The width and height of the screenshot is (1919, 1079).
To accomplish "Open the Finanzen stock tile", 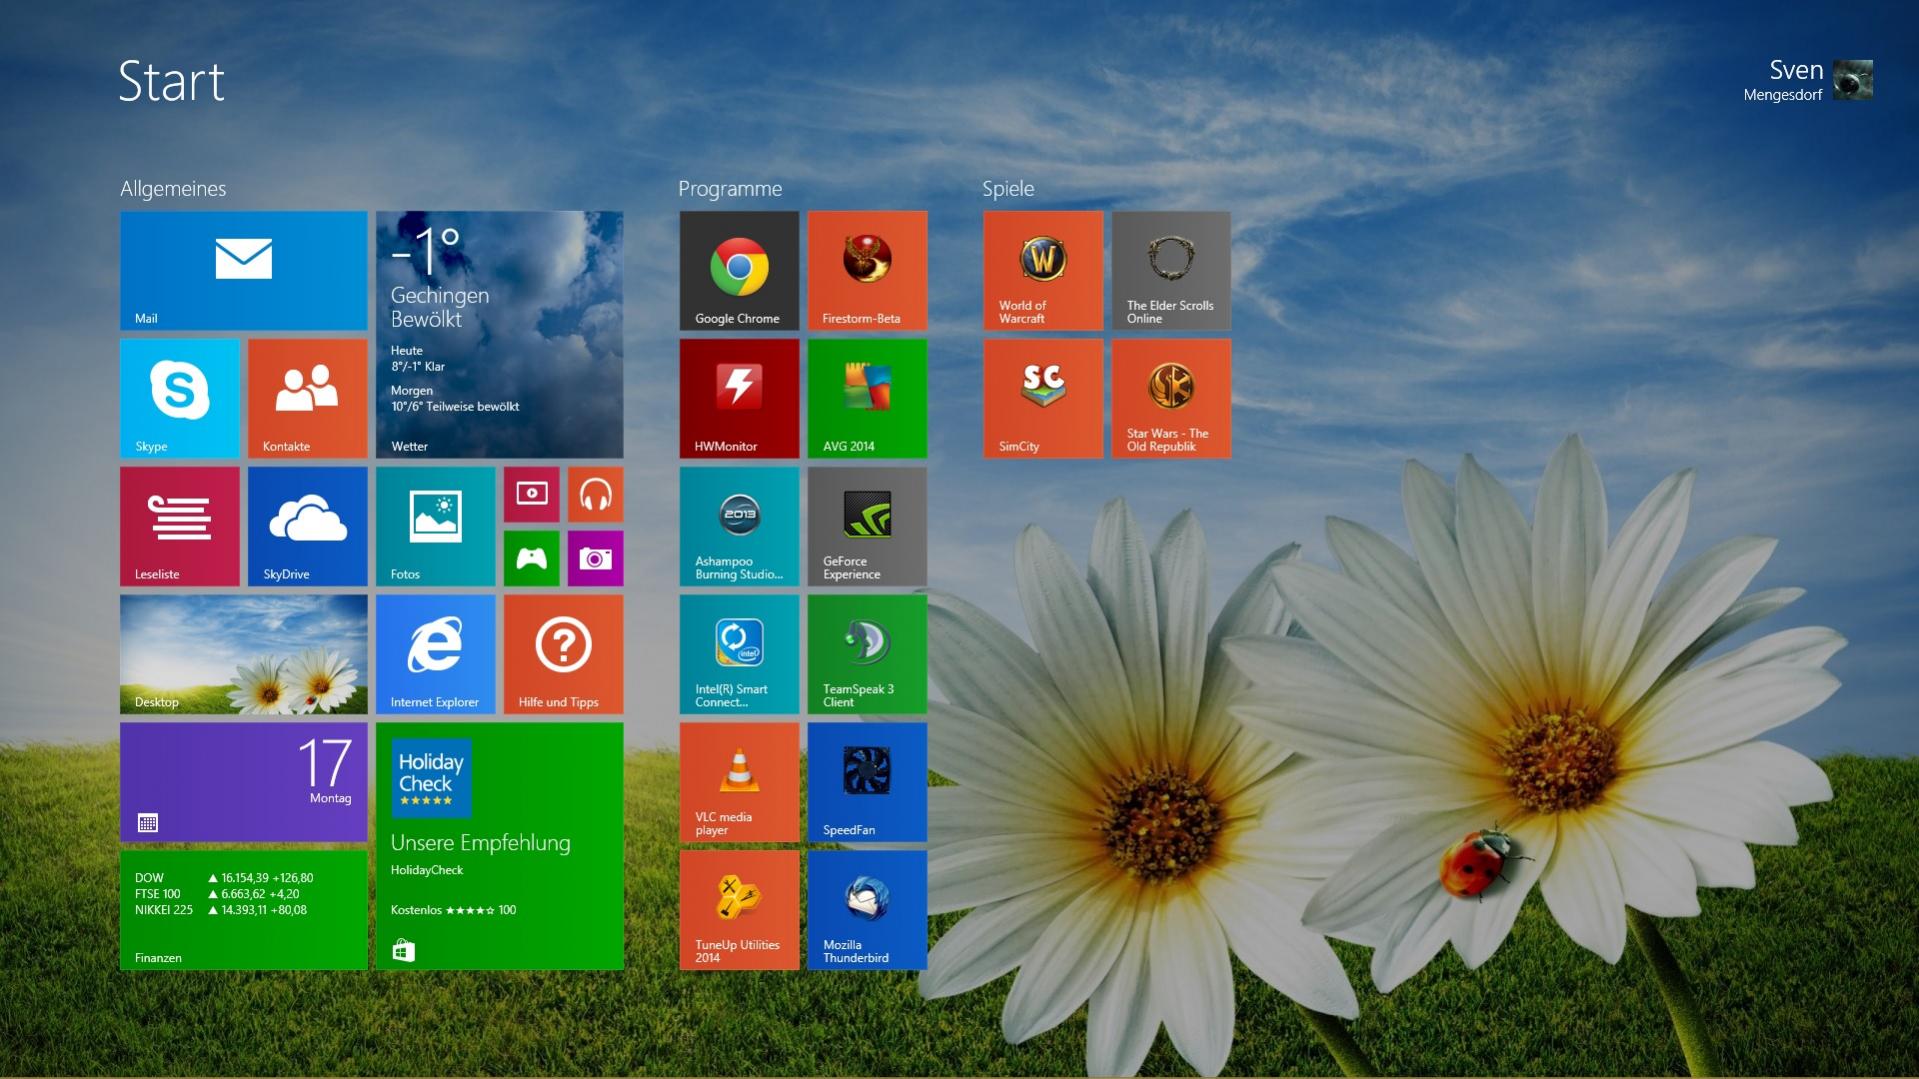I will [243, 910].
